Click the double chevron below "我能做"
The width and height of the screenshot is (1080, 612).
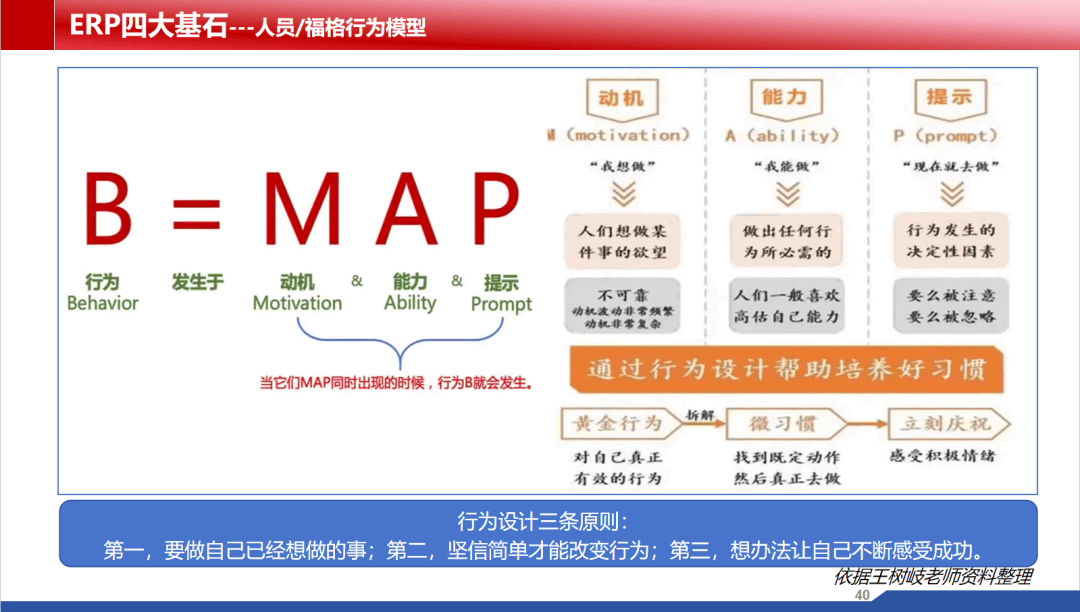tap(788, 191)
